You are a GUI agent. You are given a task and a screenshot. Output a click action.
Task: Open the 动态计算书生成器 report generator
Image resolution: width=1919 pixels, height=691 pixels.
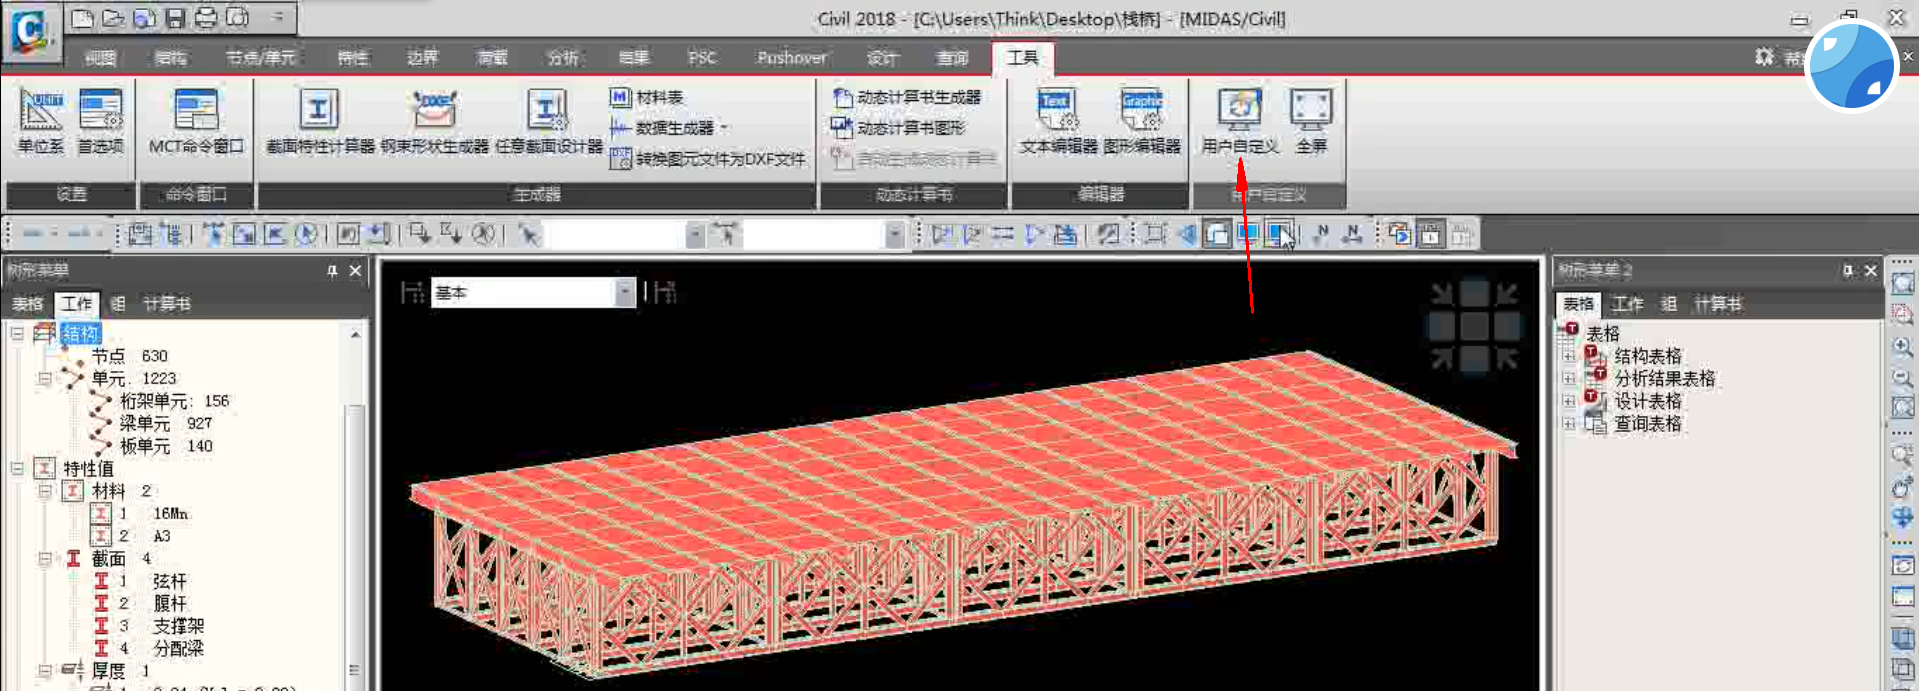coord(907,97)
